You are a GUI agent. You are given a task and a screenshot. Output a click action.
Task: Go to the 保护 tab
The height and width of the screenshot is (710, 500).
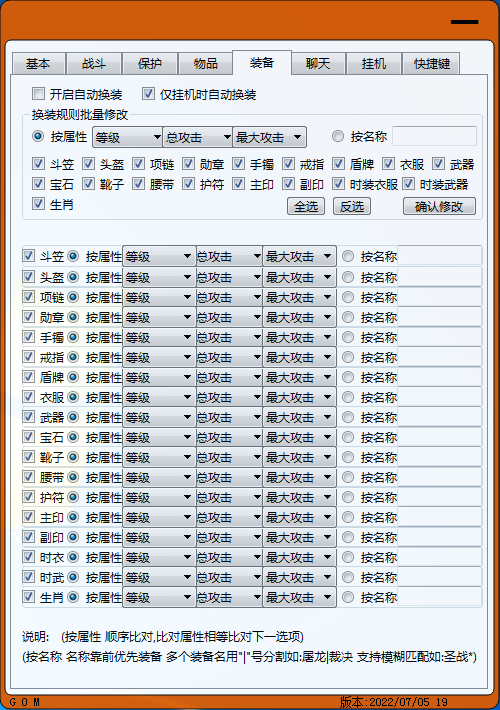pyautogui.click(x=150, y=63)
